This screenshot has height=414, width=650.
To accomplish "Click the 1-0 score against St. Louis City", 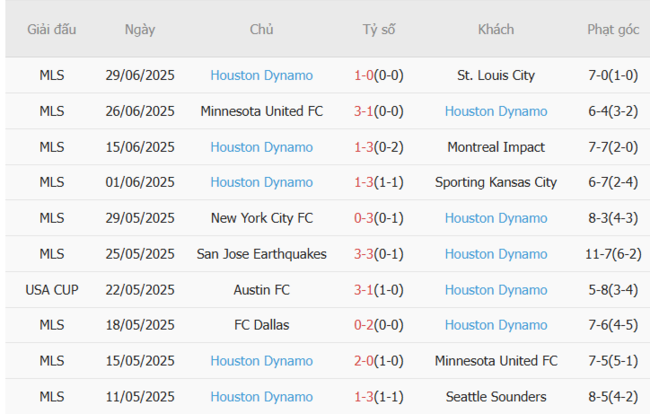I will tap(379, 75).
